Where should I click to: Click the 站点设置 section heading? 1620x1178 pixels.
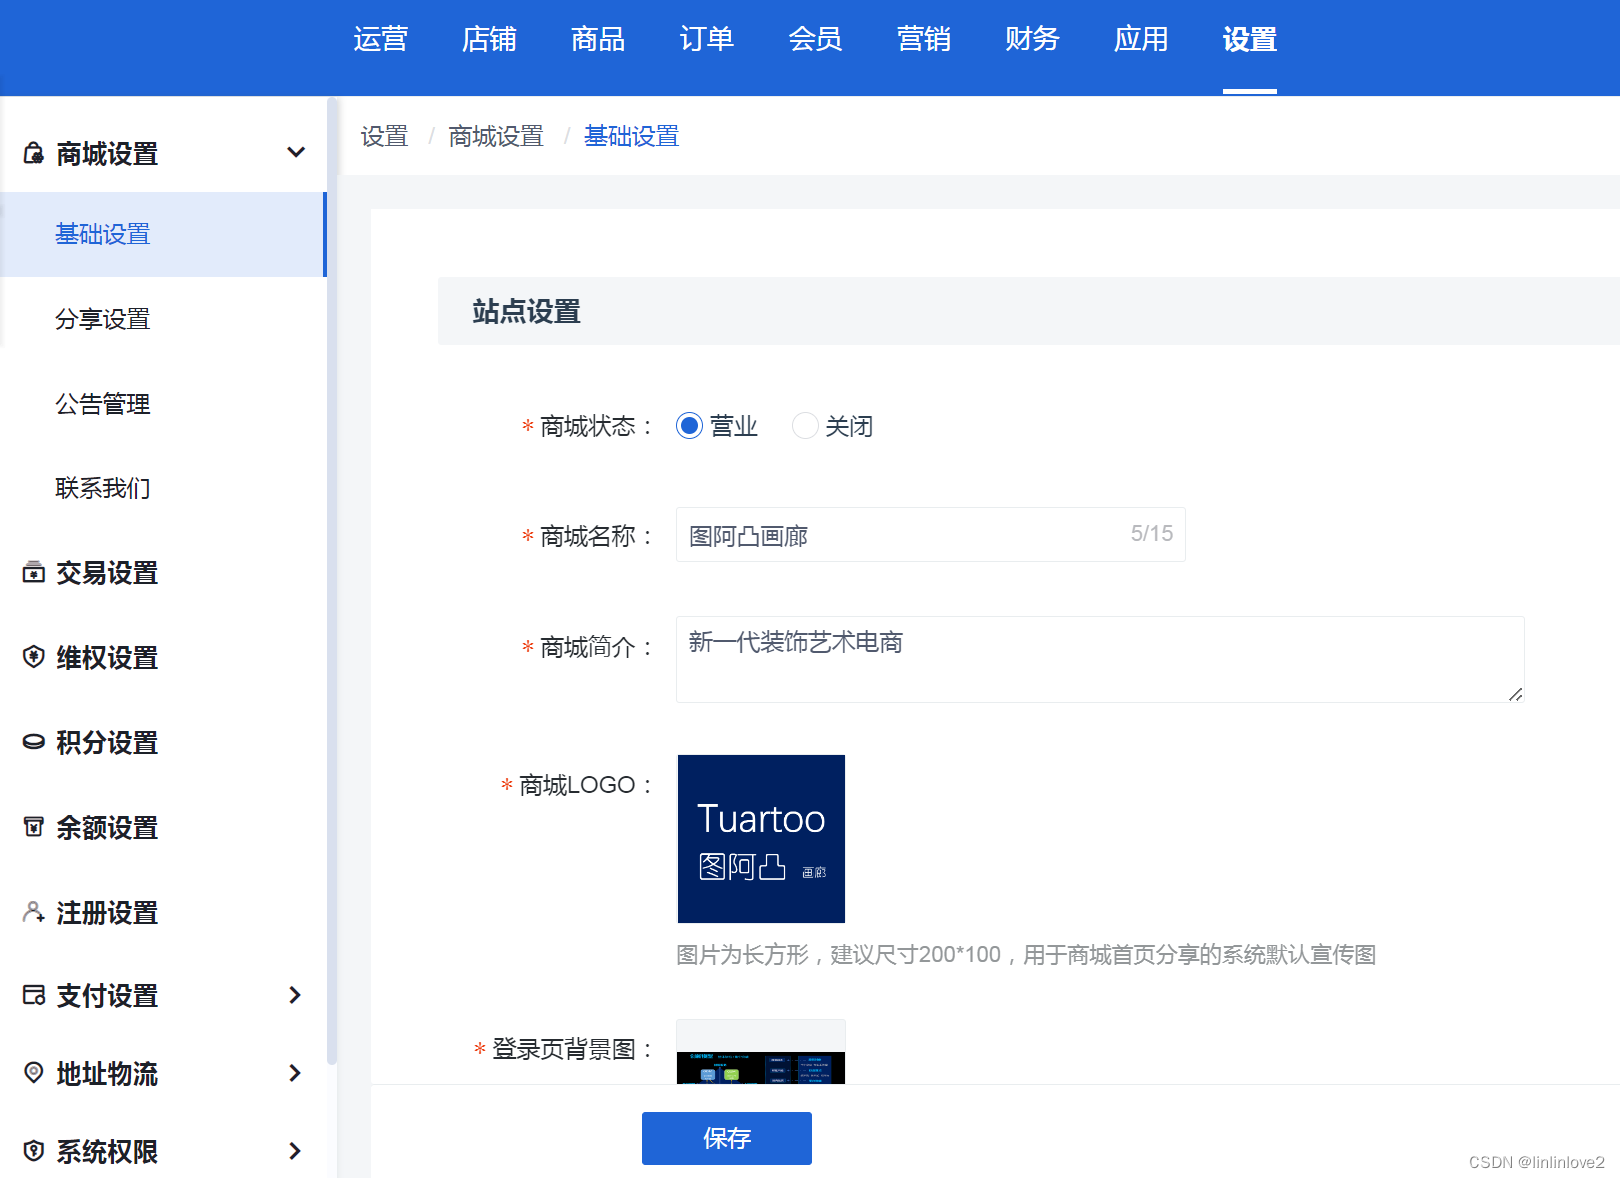(x=527, y=311)
